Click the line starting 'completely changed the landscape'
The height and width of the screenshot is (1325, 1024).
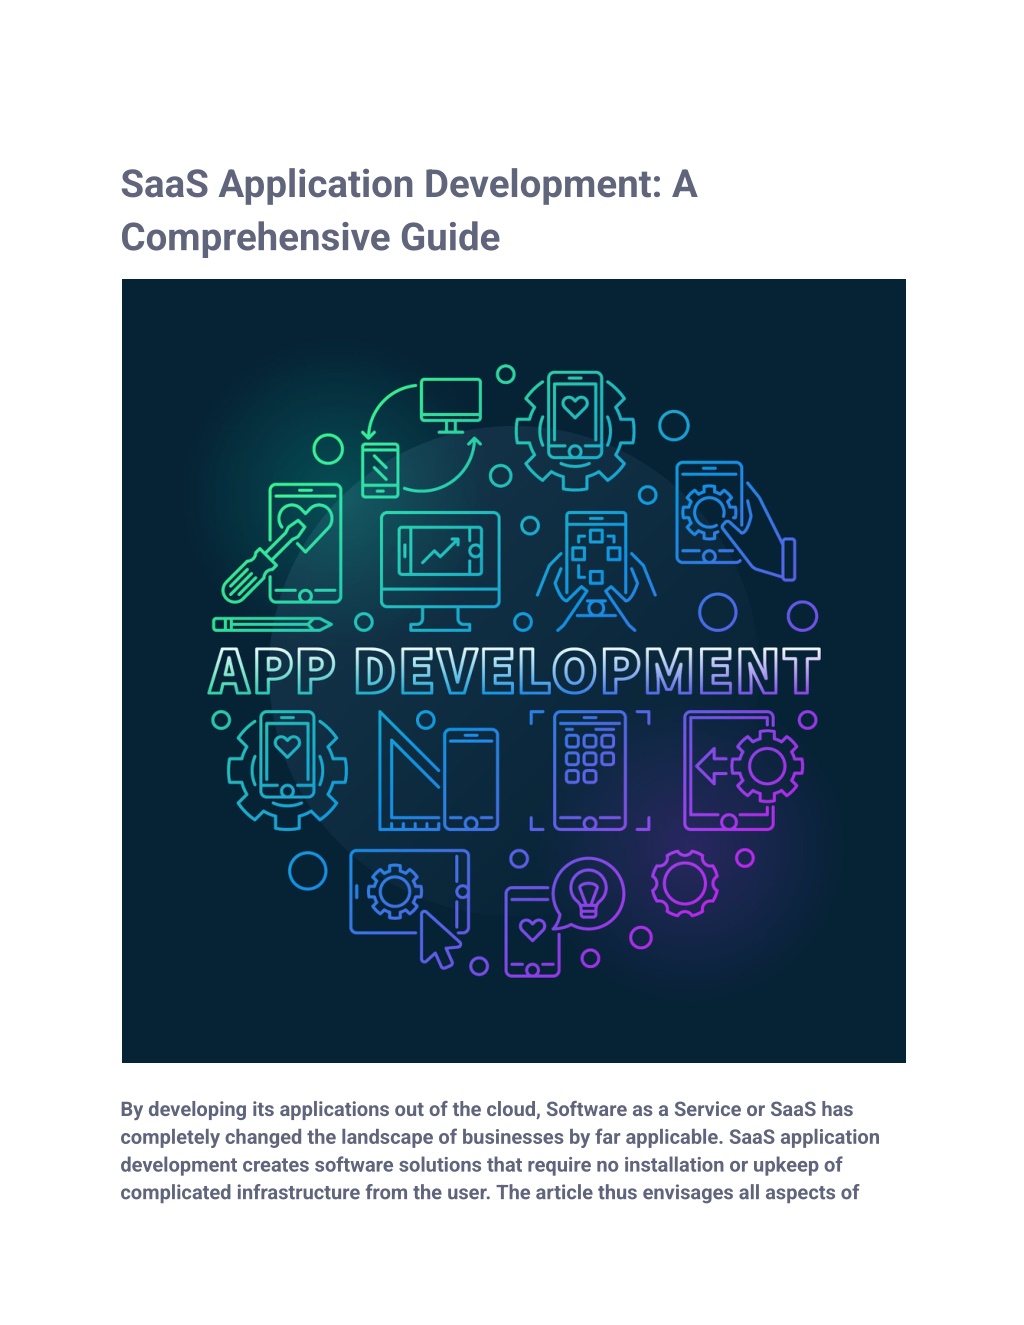pyautogui.click(x=500, y=1137)
